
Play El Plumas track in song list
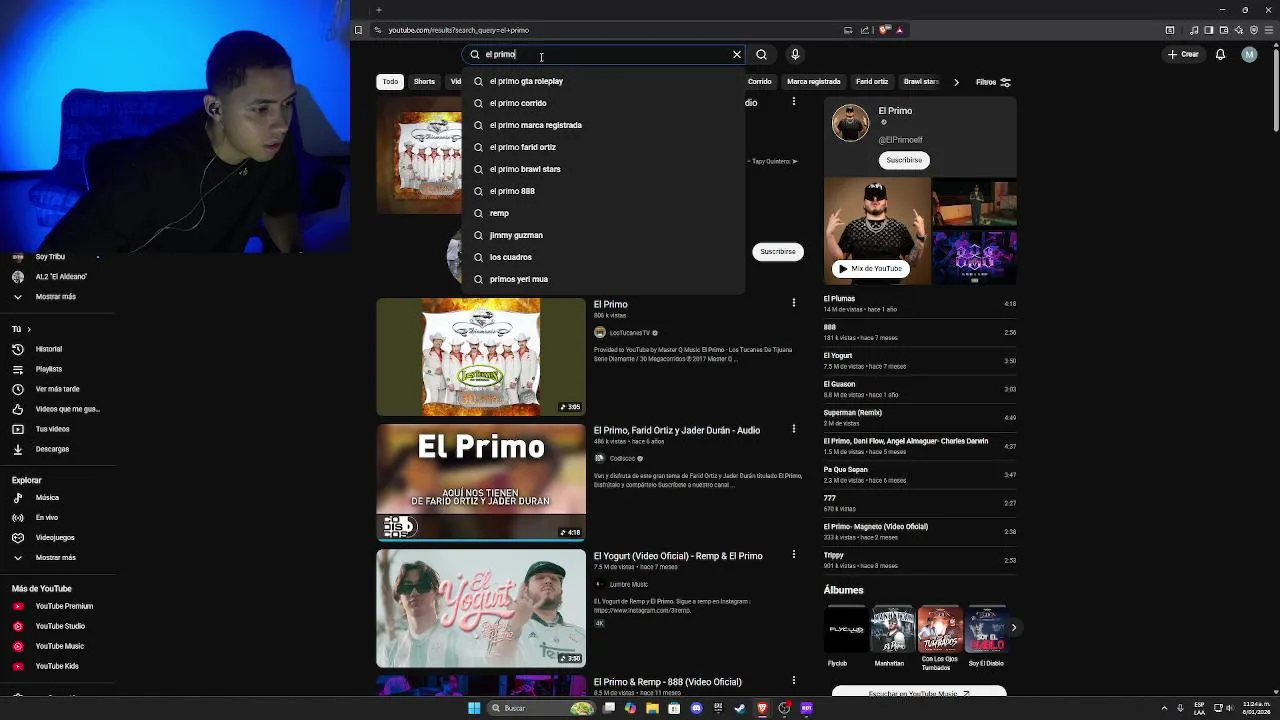click(x=919, y=304)
